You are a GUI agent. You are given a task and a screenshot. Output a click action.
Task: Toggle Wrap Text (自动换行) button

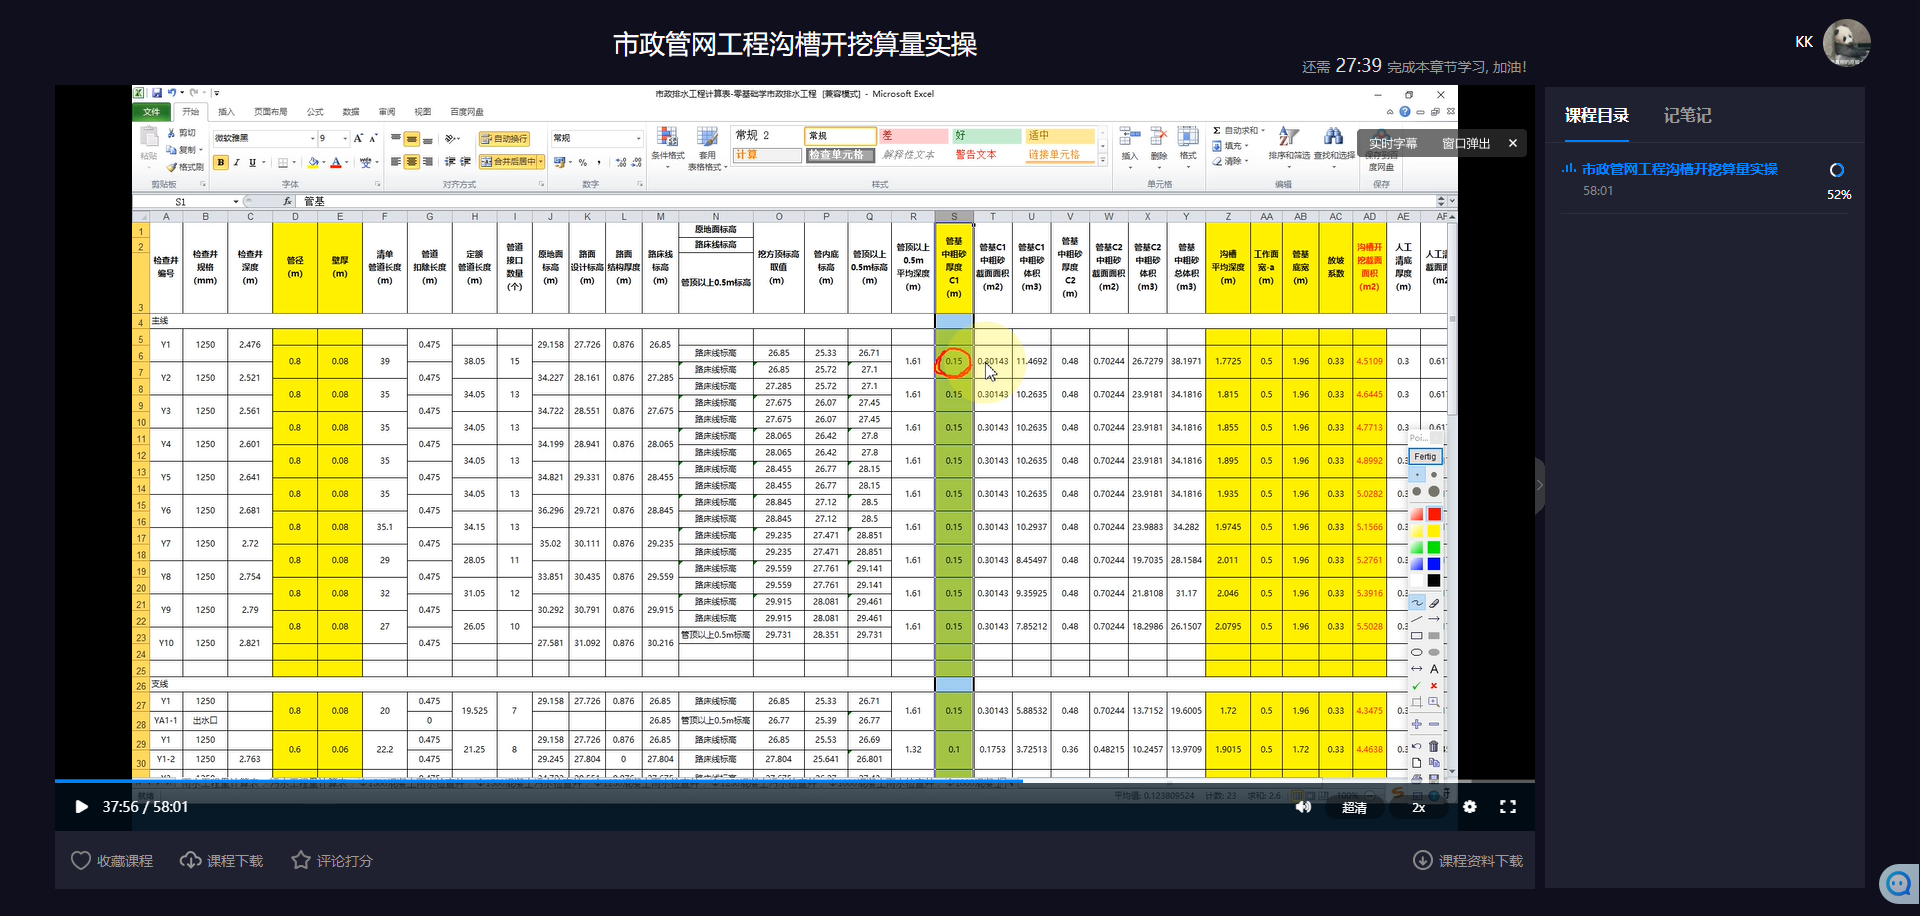pyautogui.click(x=504, y=139)
